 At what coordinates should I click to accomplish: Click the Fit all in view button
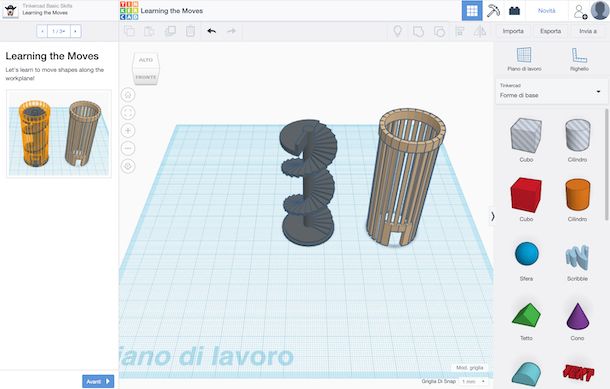[x=128, y=112]
